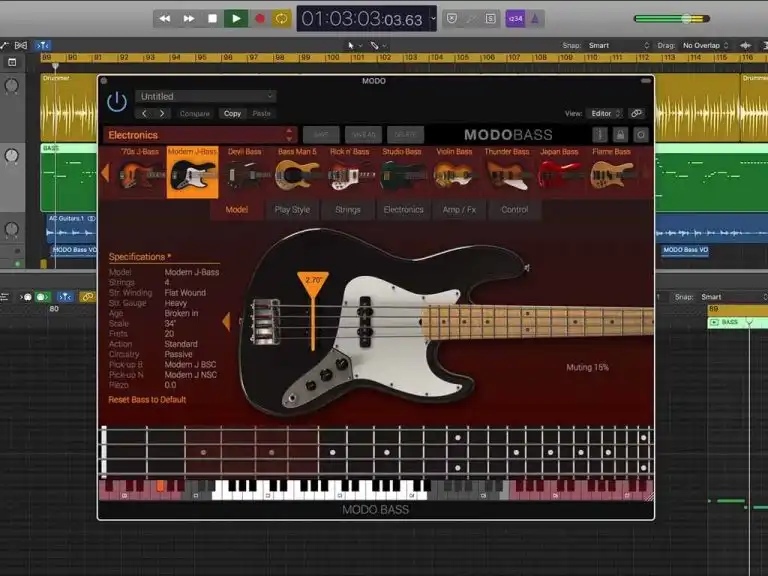Image resolution: width=768 pixels, height=576 pixels.
Task: Click the Paste button
Action: pyautogui.click(x=262, y=113)
